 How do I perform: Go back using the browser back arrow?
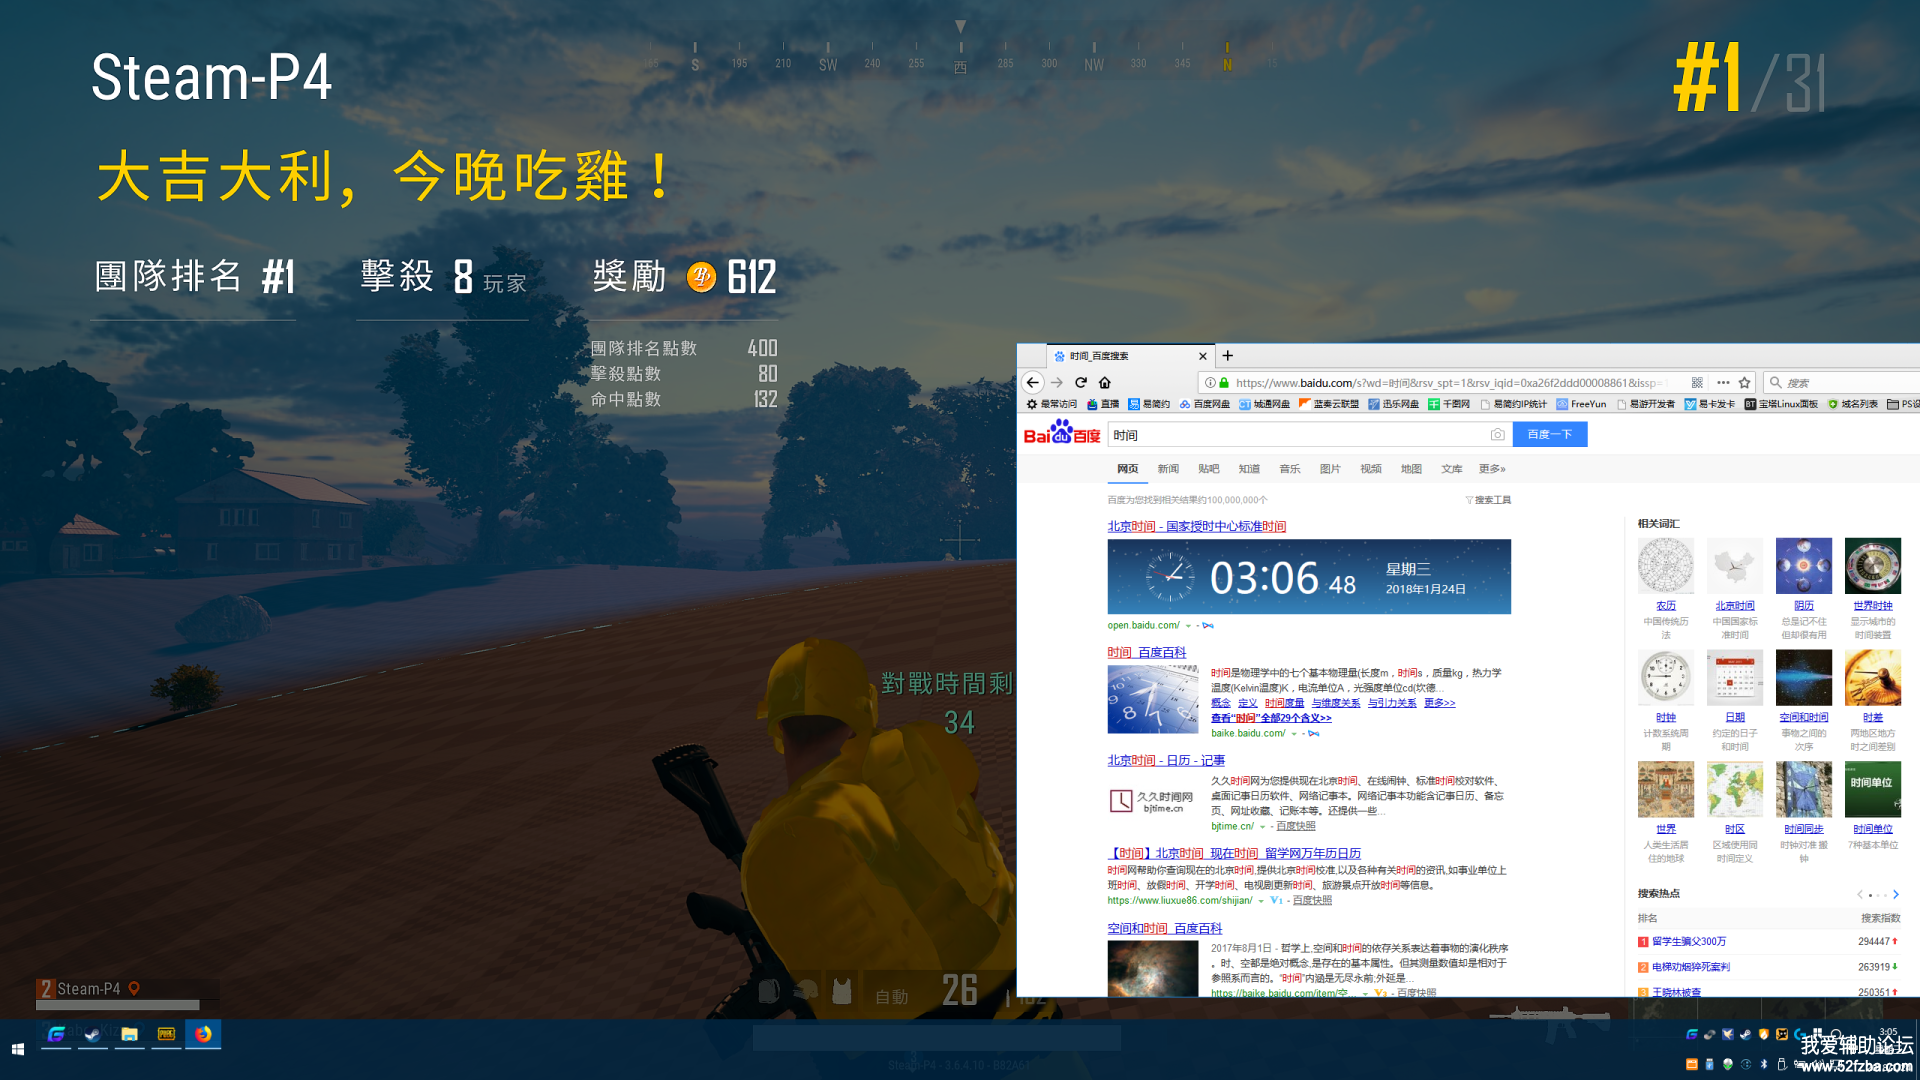coord(1033,382)
